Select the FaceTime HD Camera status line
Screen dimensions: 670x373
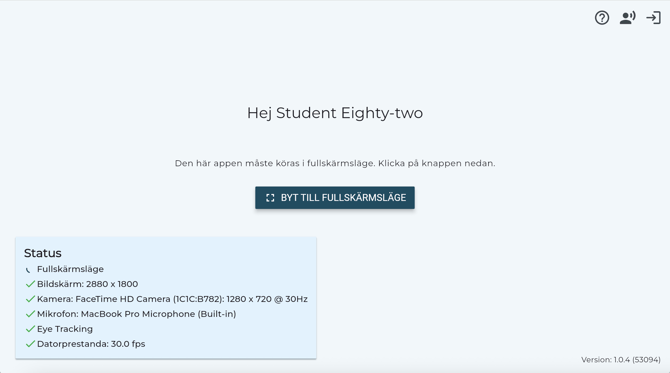(172, 299)
